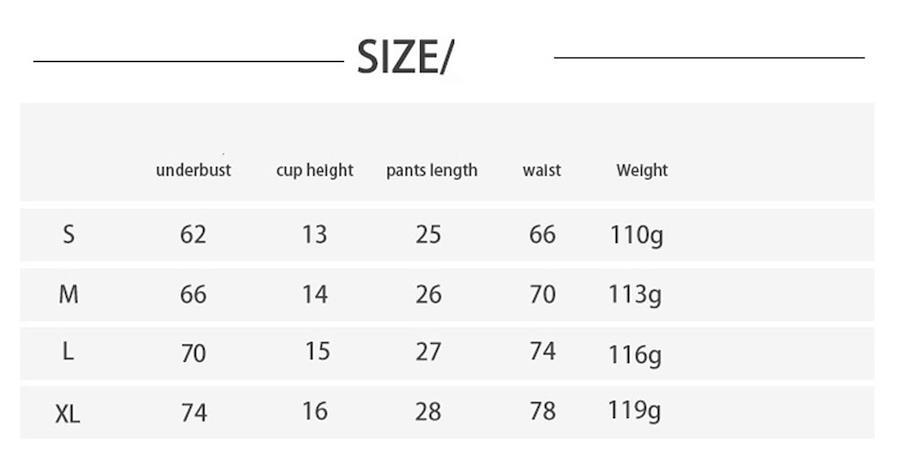The height and width of the screenshot is (450, 900).
Task: Select the Weight column header
Action: tap(642, 170)
